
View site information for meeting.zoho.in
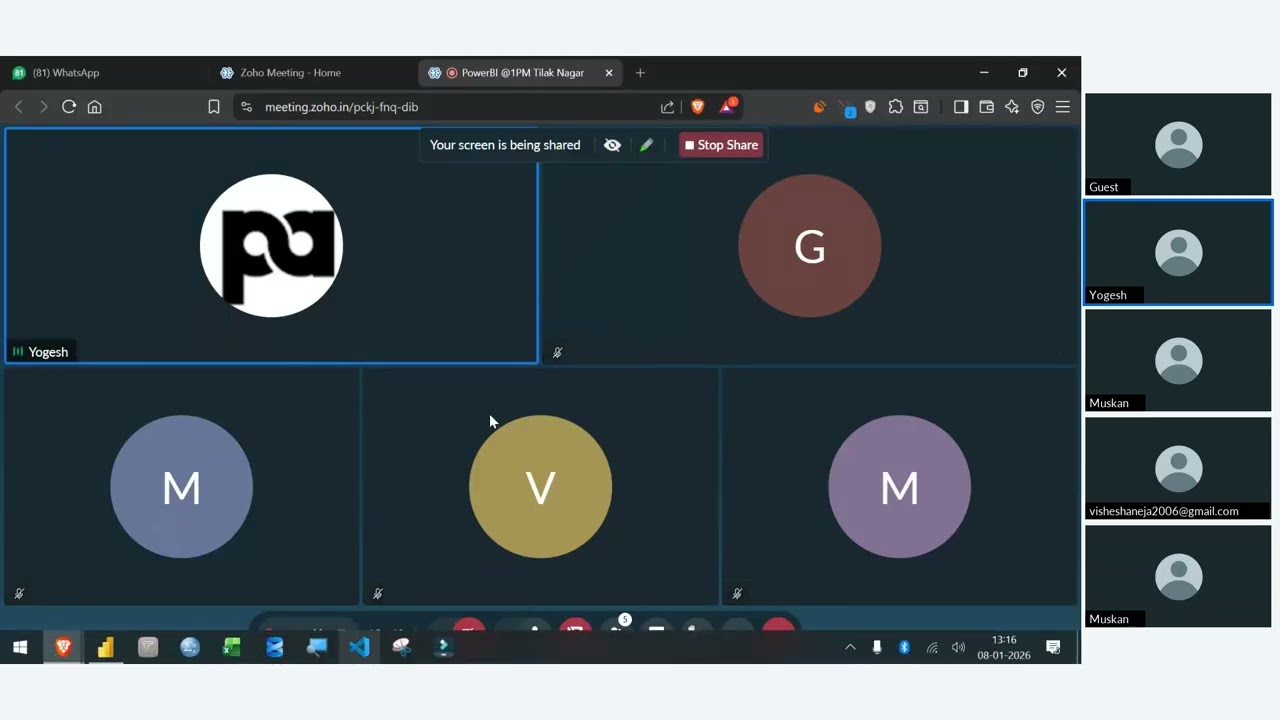pos(247,107)
